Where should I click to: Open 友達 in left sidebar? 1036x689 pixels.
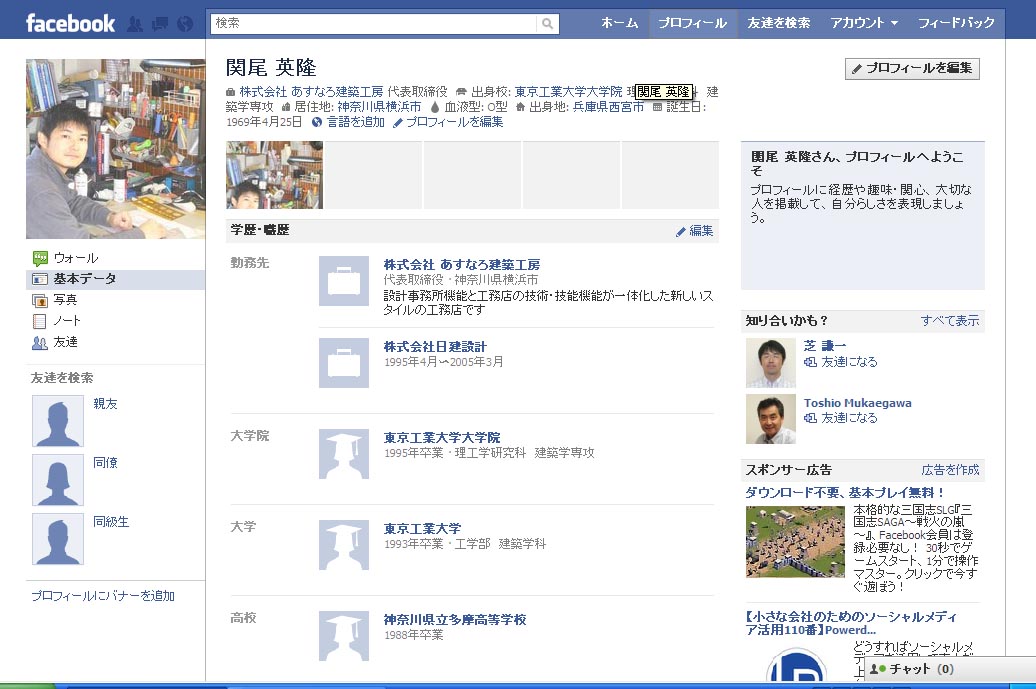pos(65,342)
